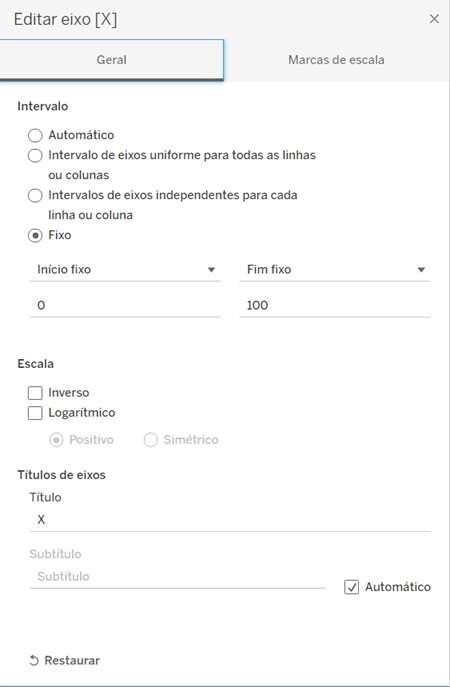450x687 pixels.
Task: Select the Fixo interval radio button
Action: pos(35,235)
